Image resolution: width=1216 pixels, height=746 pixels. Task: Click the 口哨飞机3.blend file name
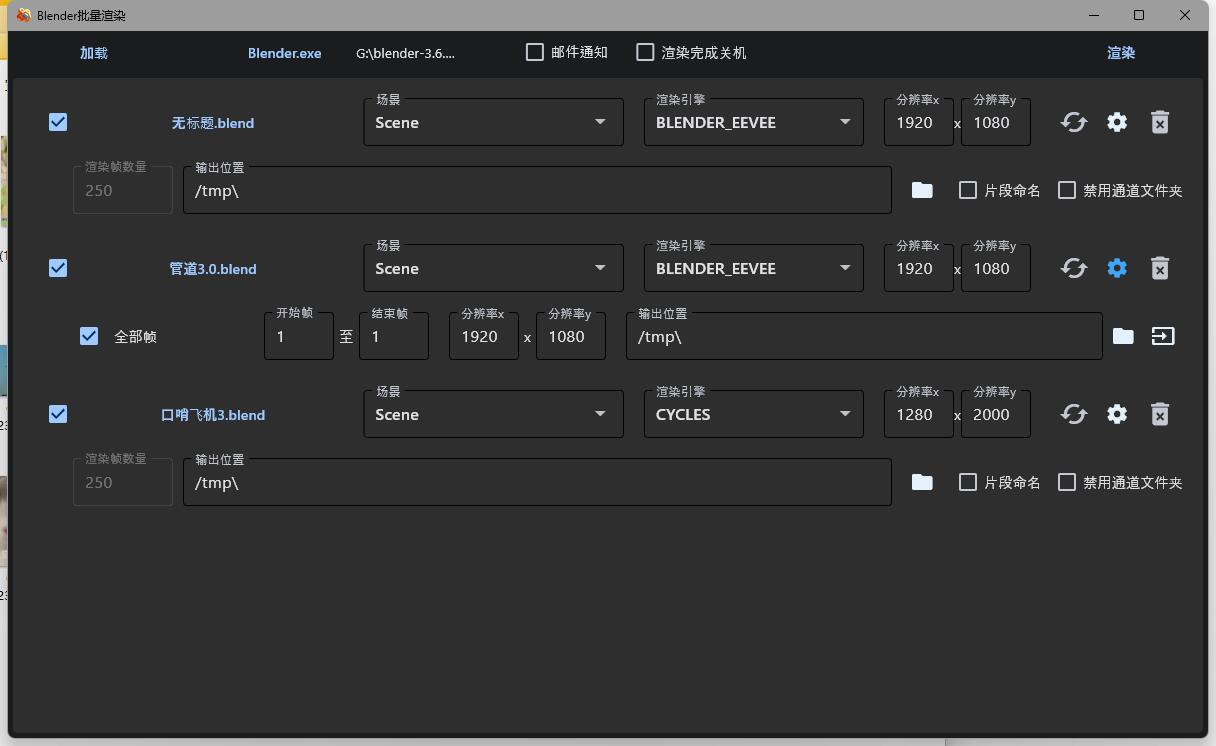[x=213, y=415]
